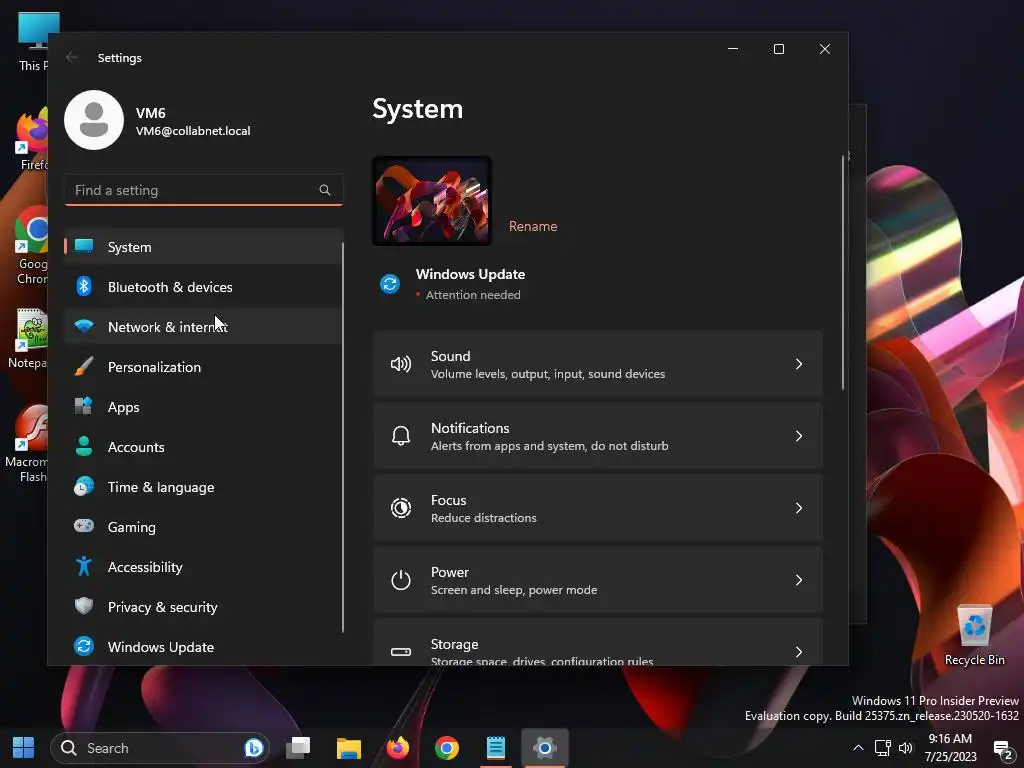1024x768 pixels.
Task: Expand the Focus row chevron
Action: 799,507
